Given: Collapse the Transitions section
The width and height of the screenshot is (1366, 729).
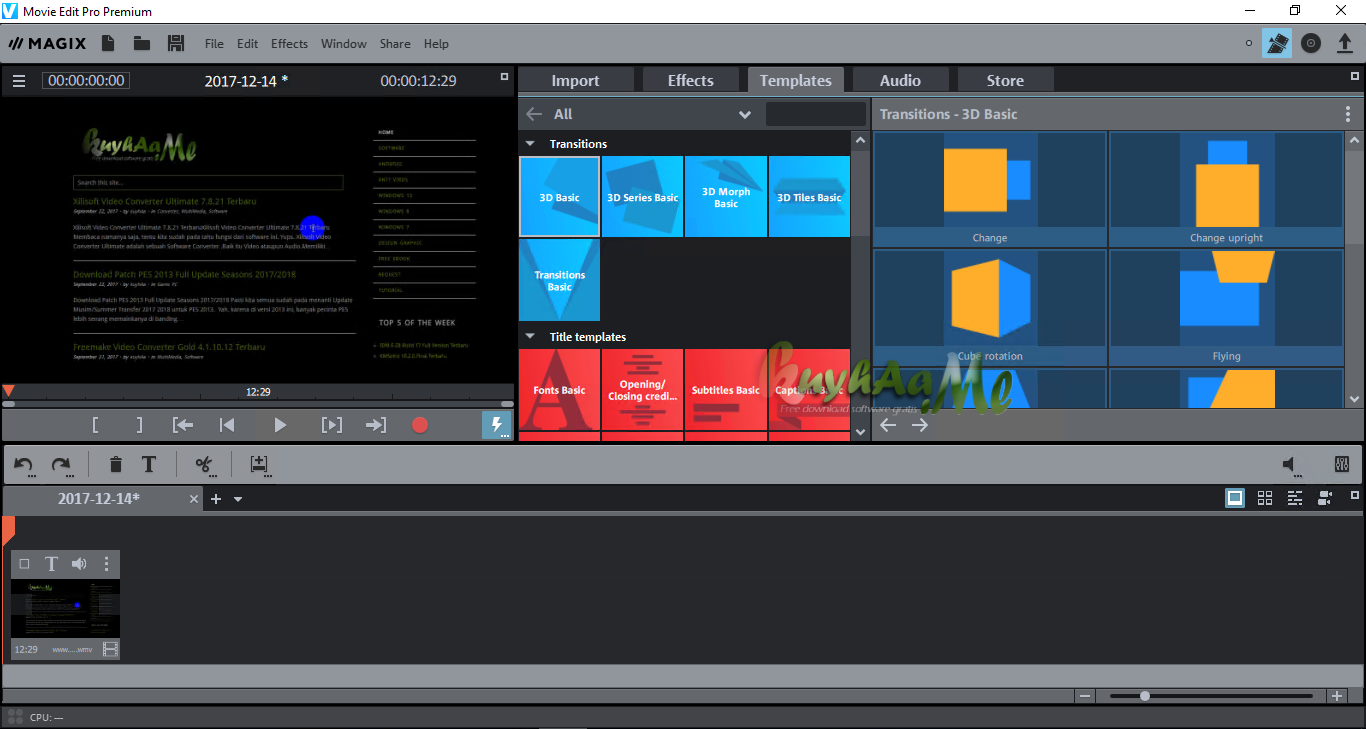Looking at the screenshot, I should coord(530,144).
